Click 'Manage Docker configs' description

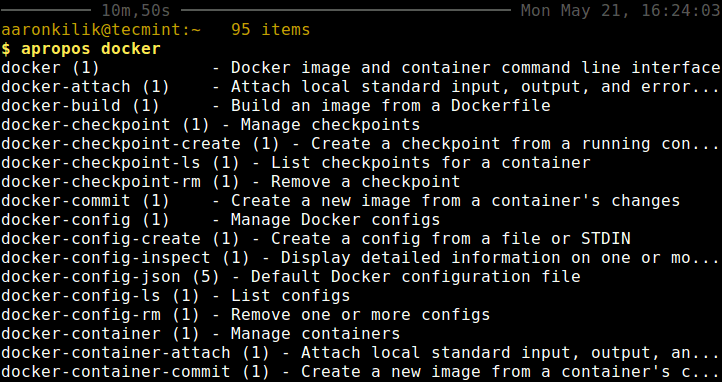coord(336,220)
